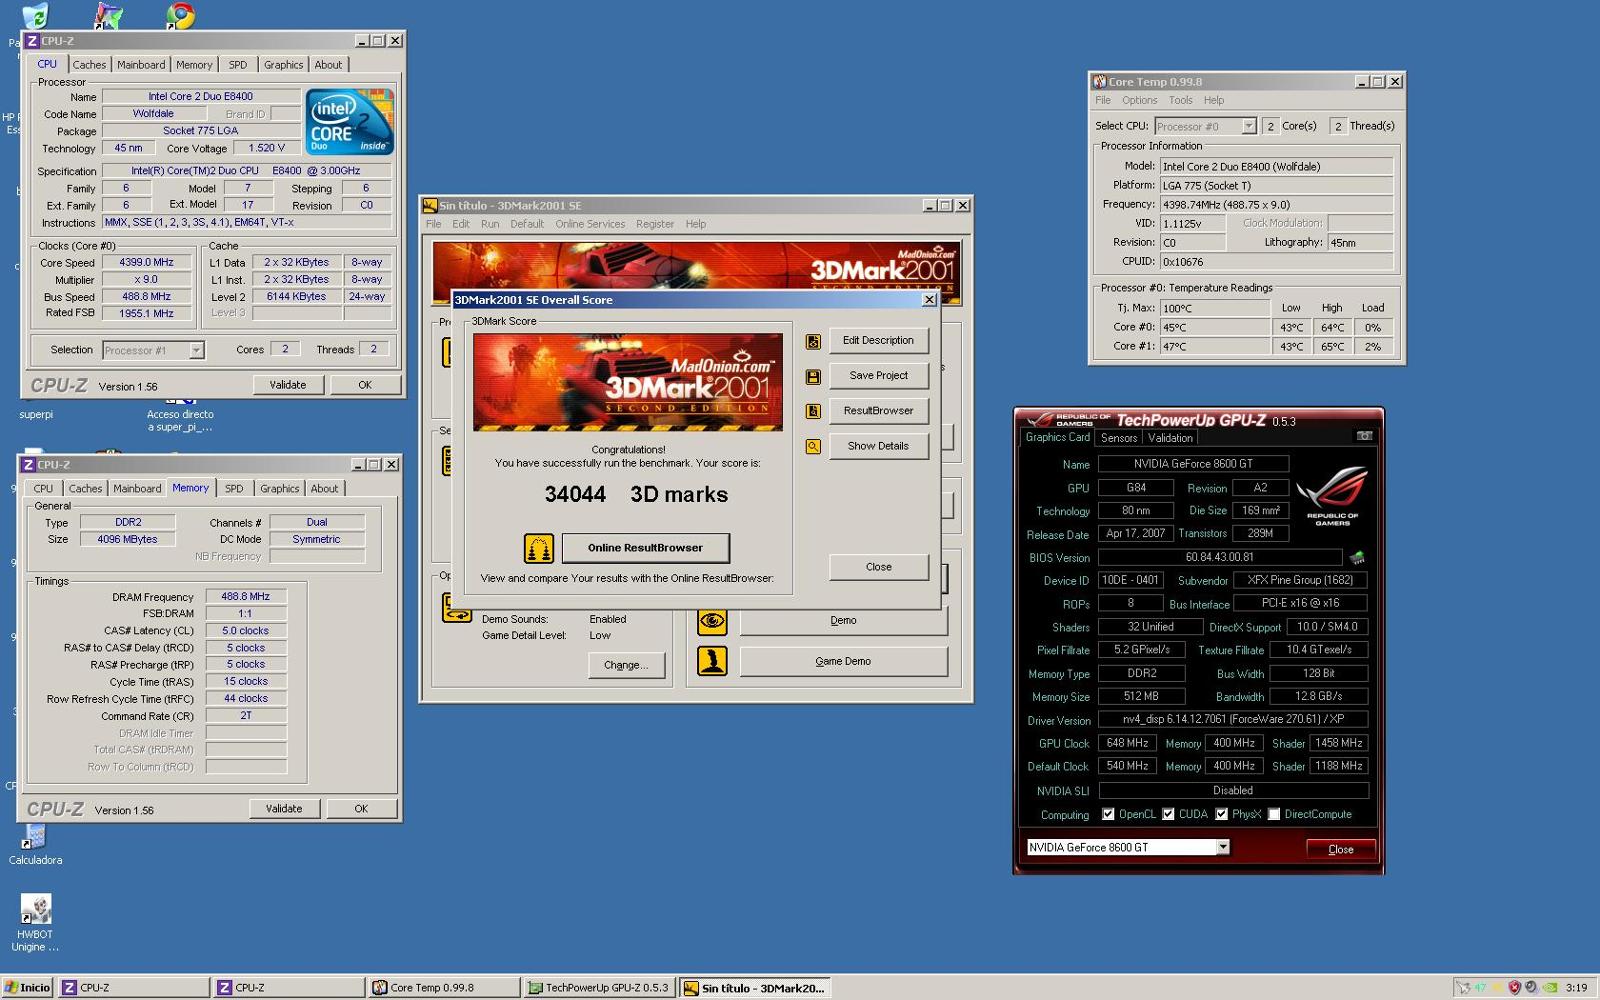The width and height of the screenshot is (1600, 1000).
Task: Switch to the Mainboard tab in top CPU-Z
Action: coord(141,65)
